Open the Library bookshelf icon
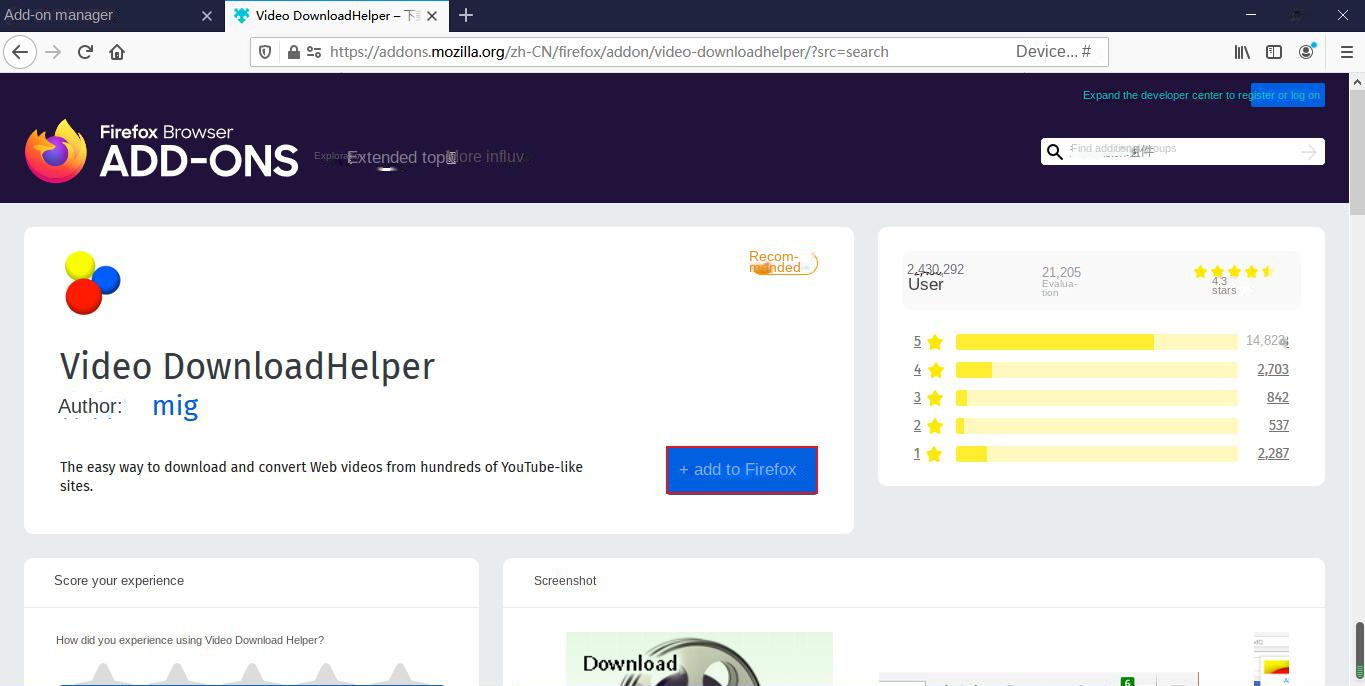The height and width of the screenshot is (686, 1365). [x=1242, y=51]
